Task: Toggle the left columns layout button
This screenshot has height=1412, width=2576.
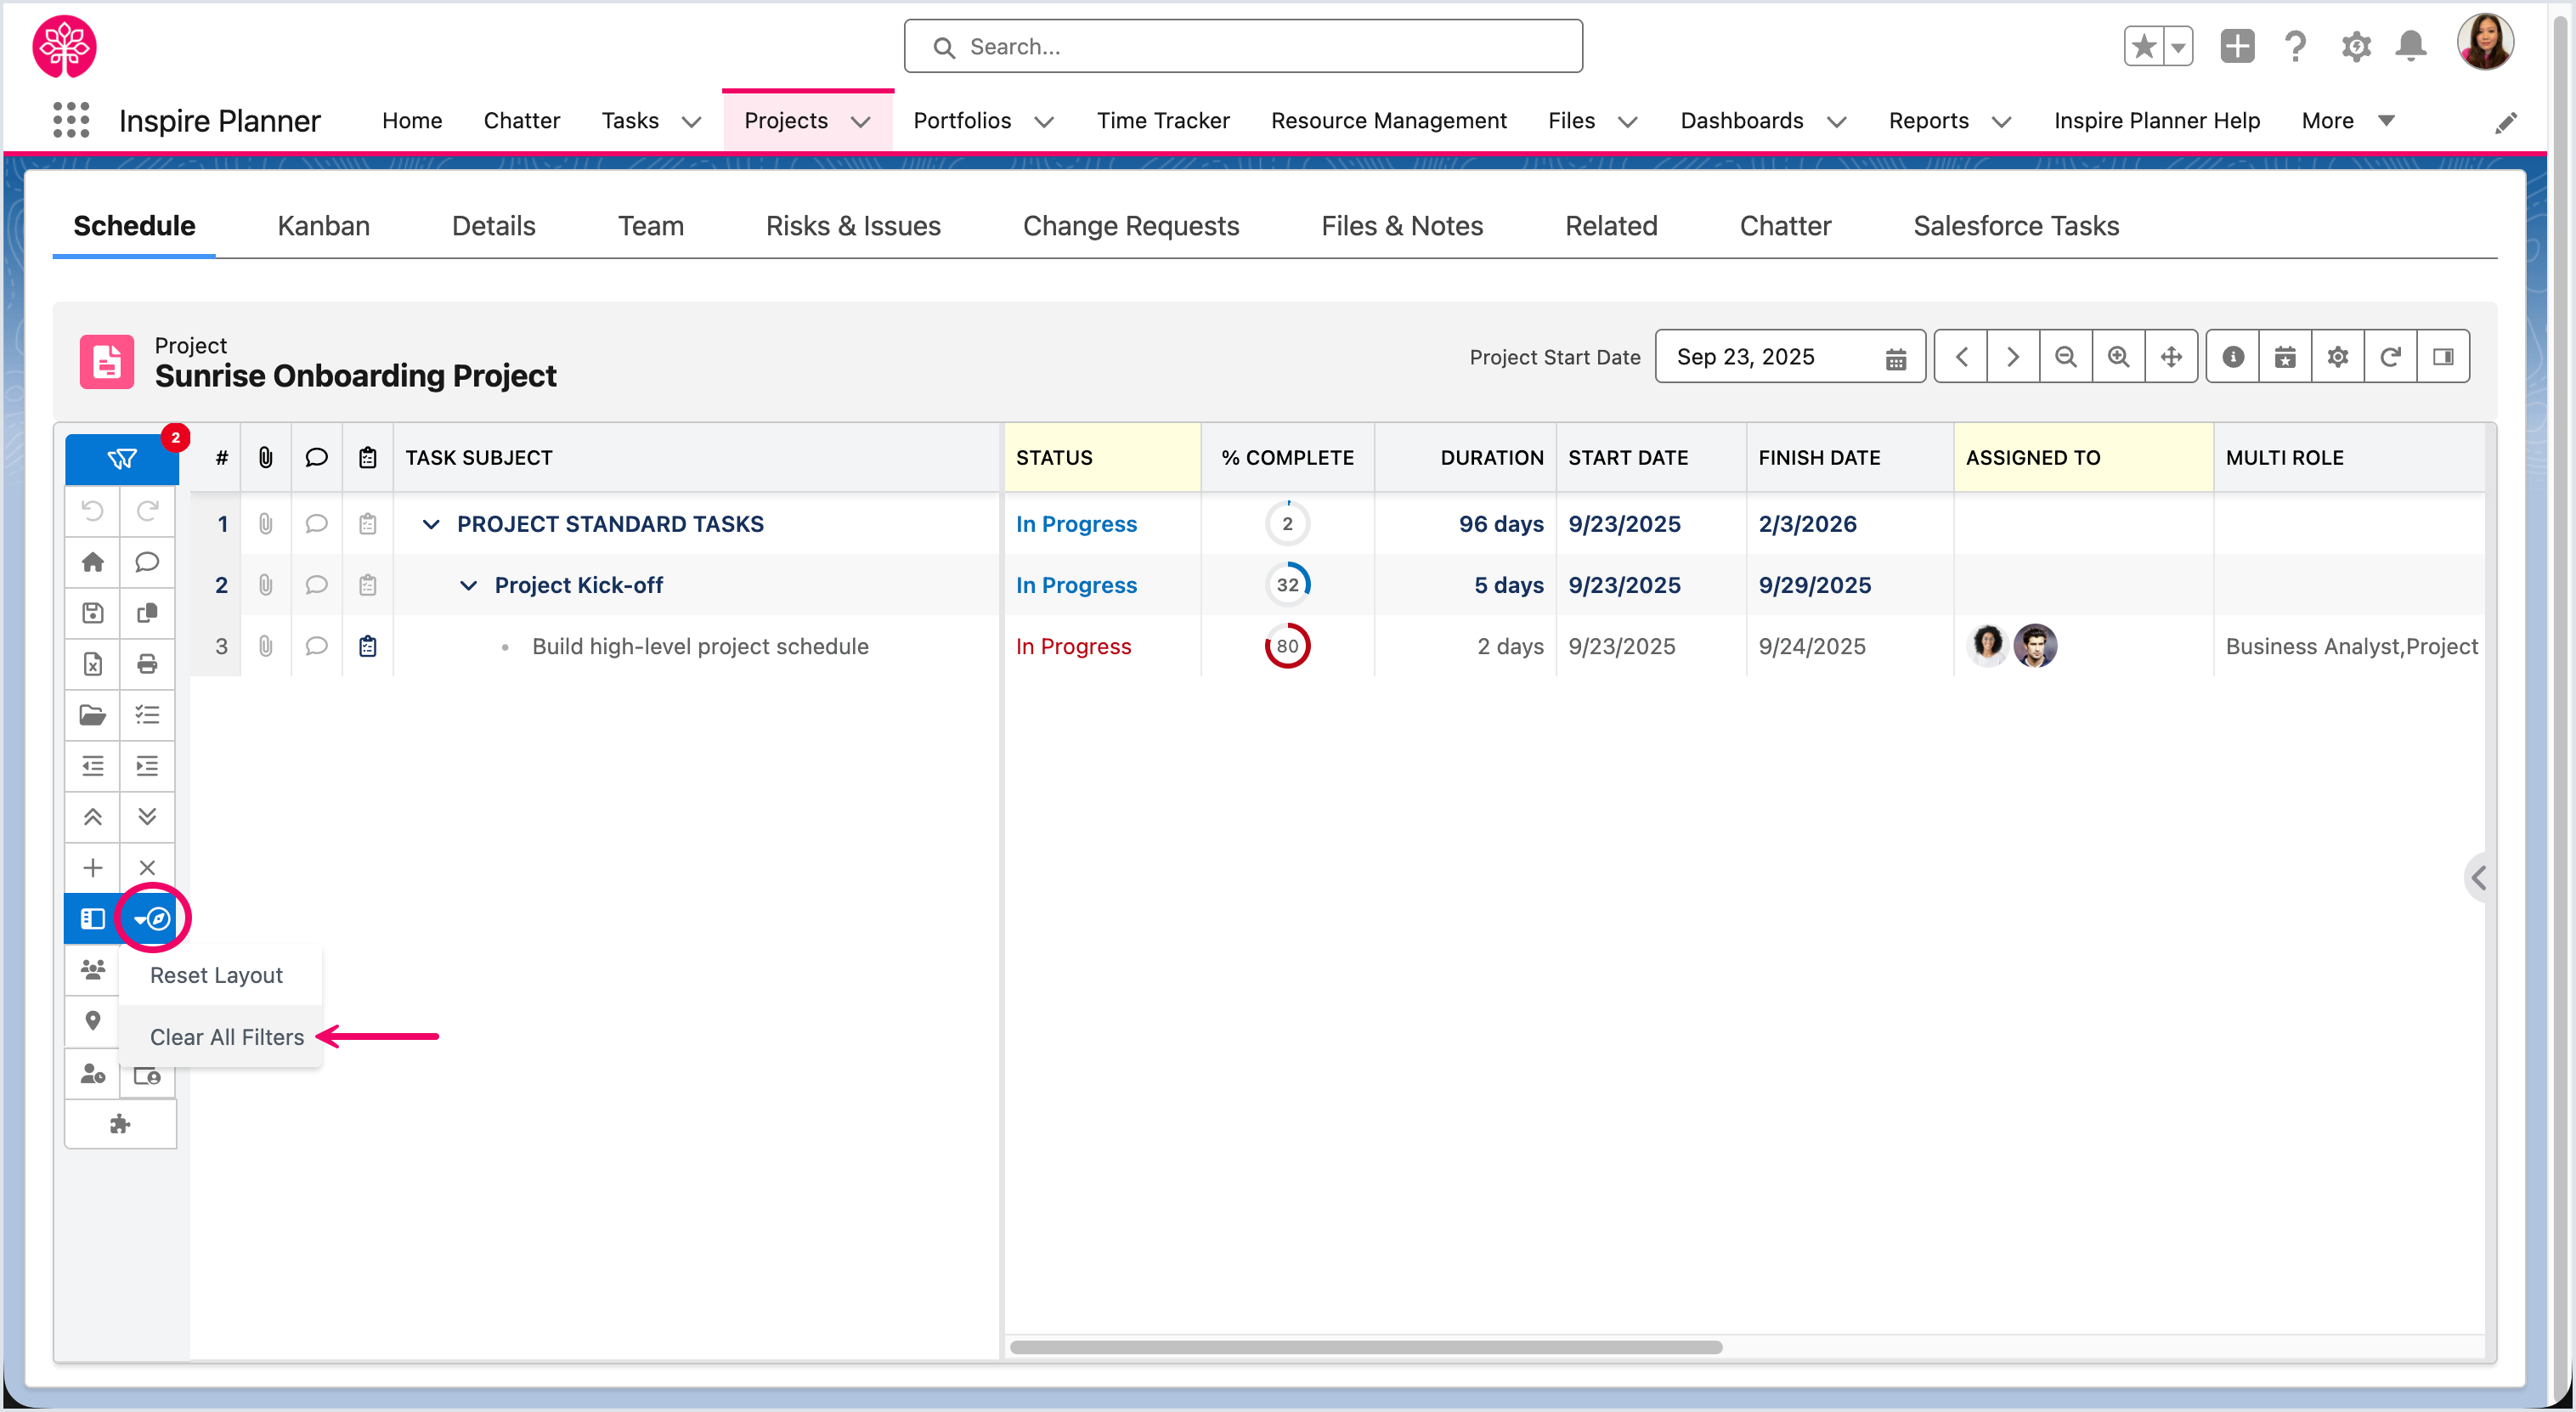Action: [x=92, y=918]
